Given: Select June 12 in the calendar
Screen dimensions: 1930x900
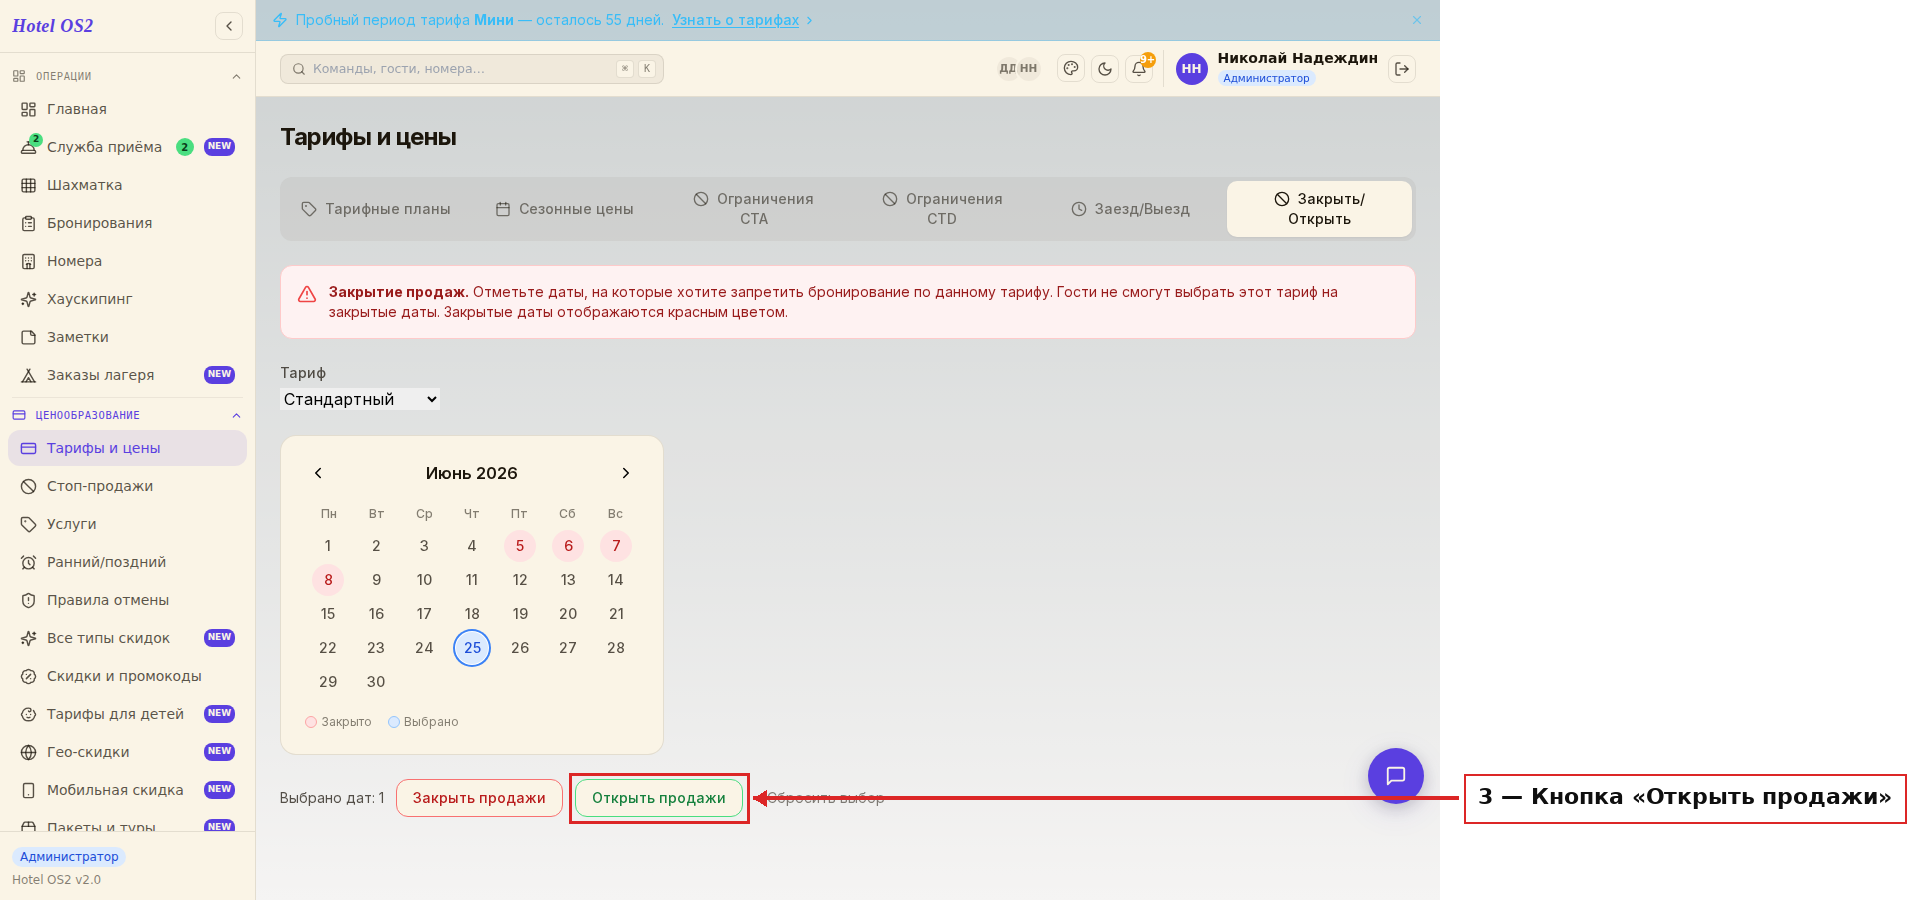Looking at the screenshot, I should point(520,580).
